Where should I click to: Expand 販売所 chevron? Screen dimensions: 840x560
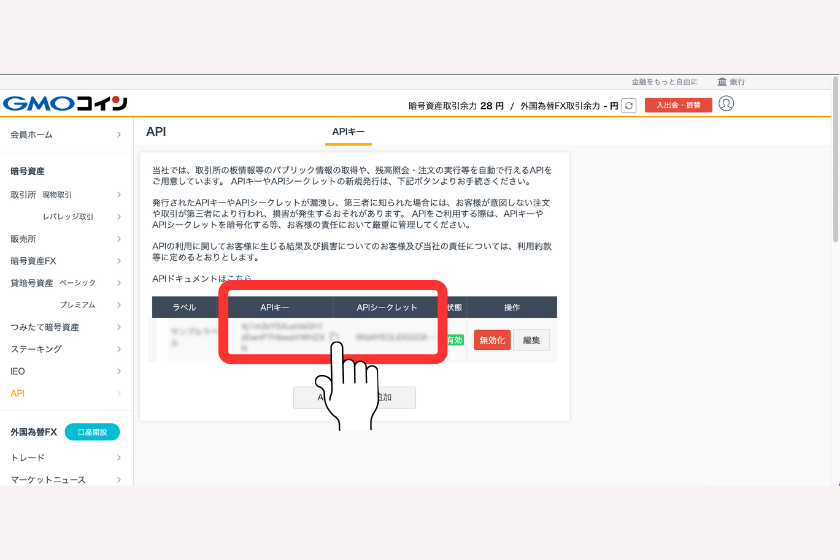pyautogui.click(x=119, y=238)
